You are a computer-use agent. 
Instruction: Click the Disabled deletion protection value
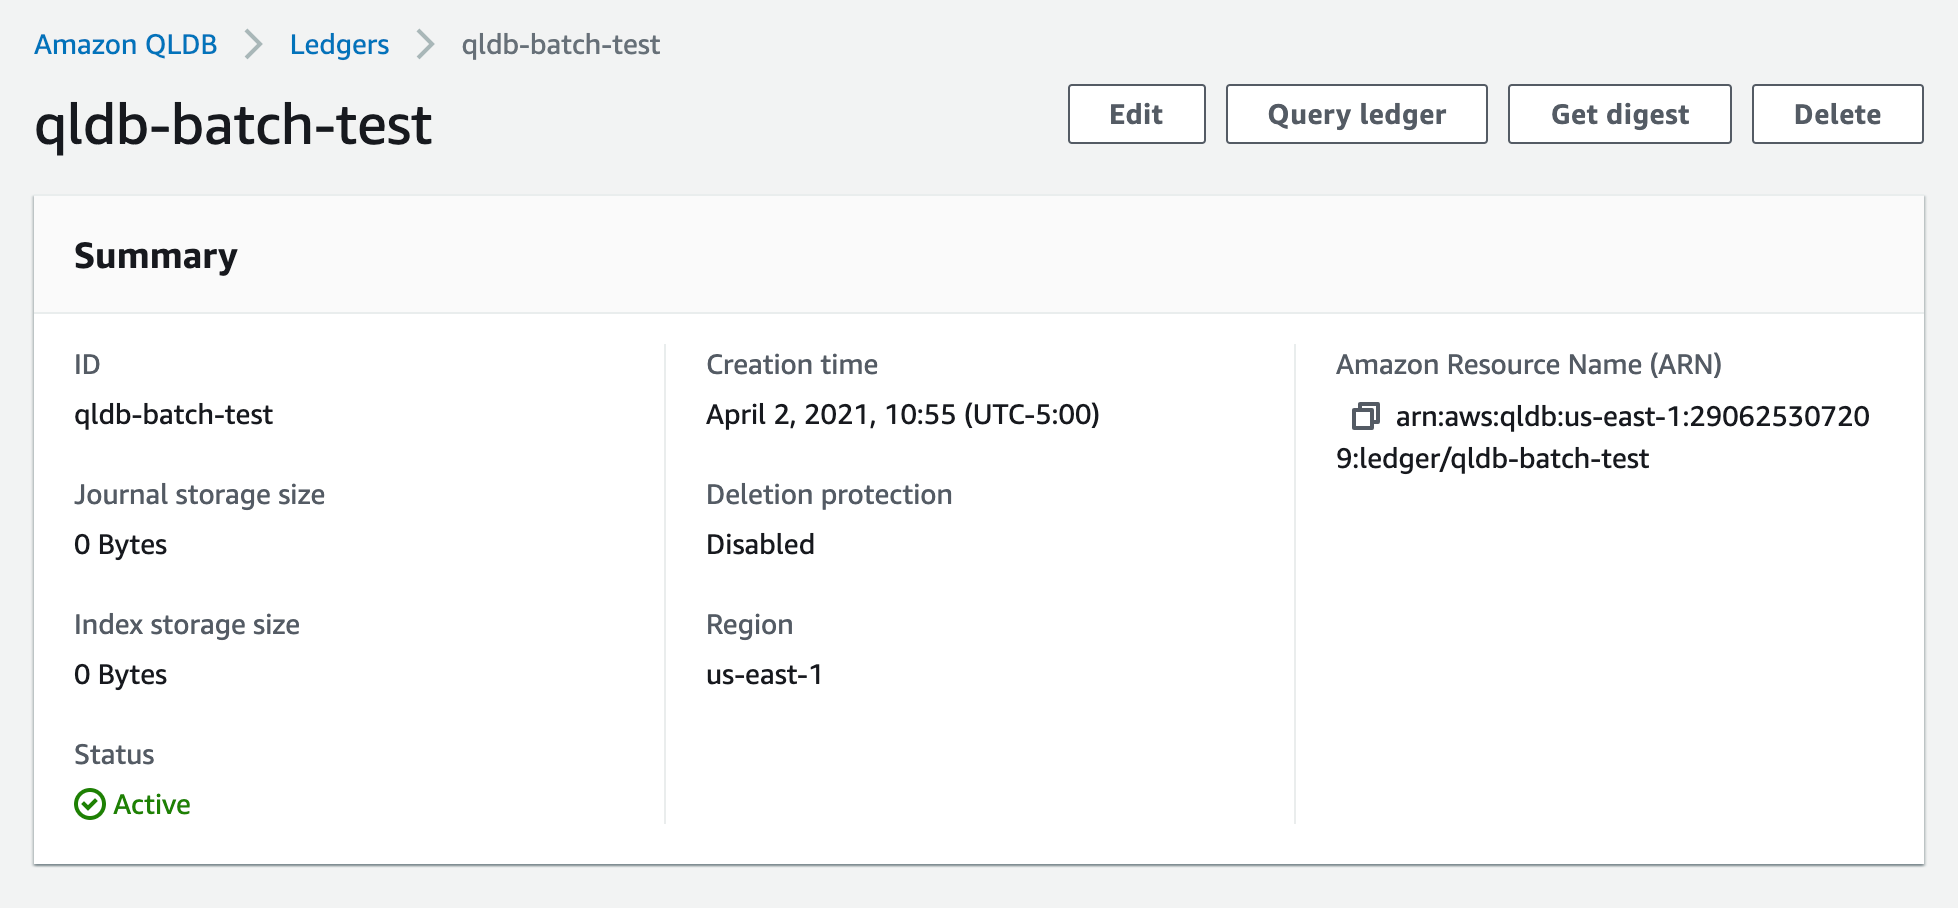[760, 545]
